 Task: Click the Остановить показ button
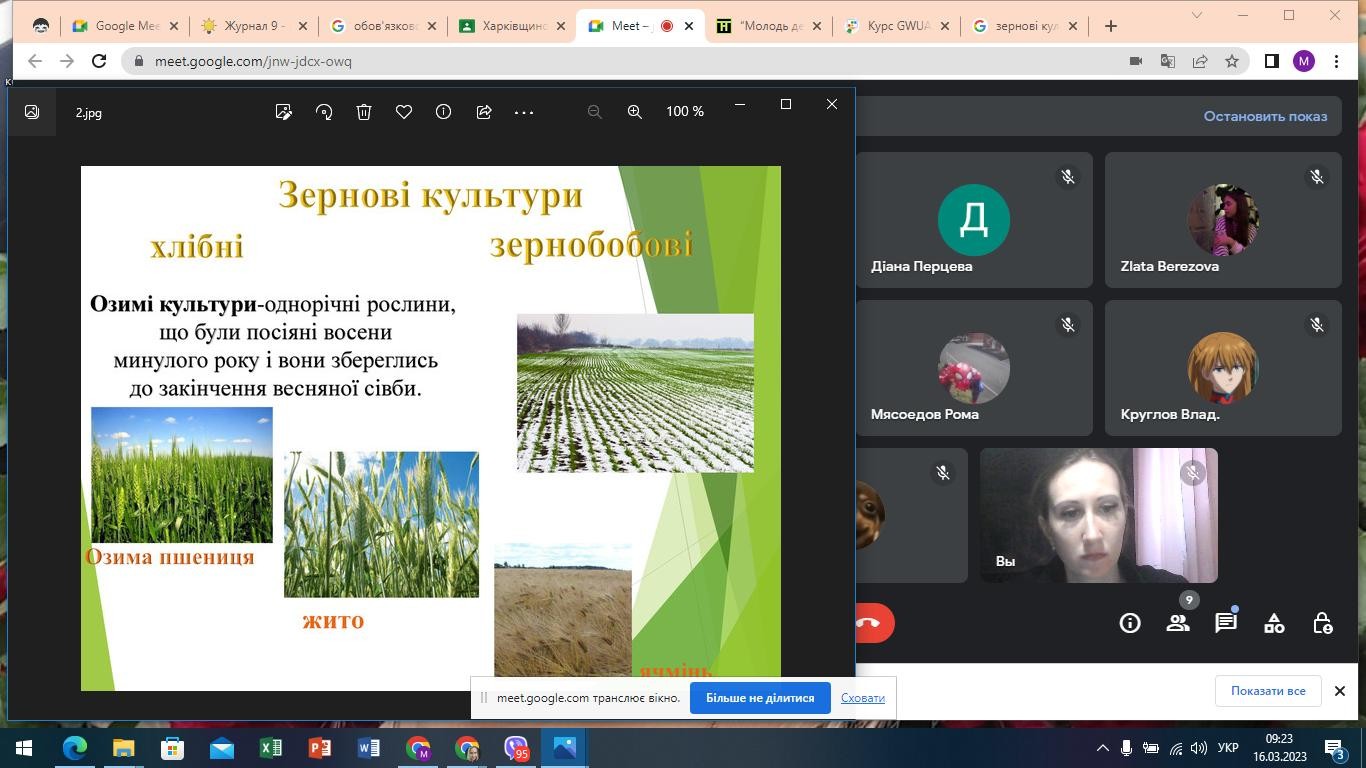(x=1265, y=116)
